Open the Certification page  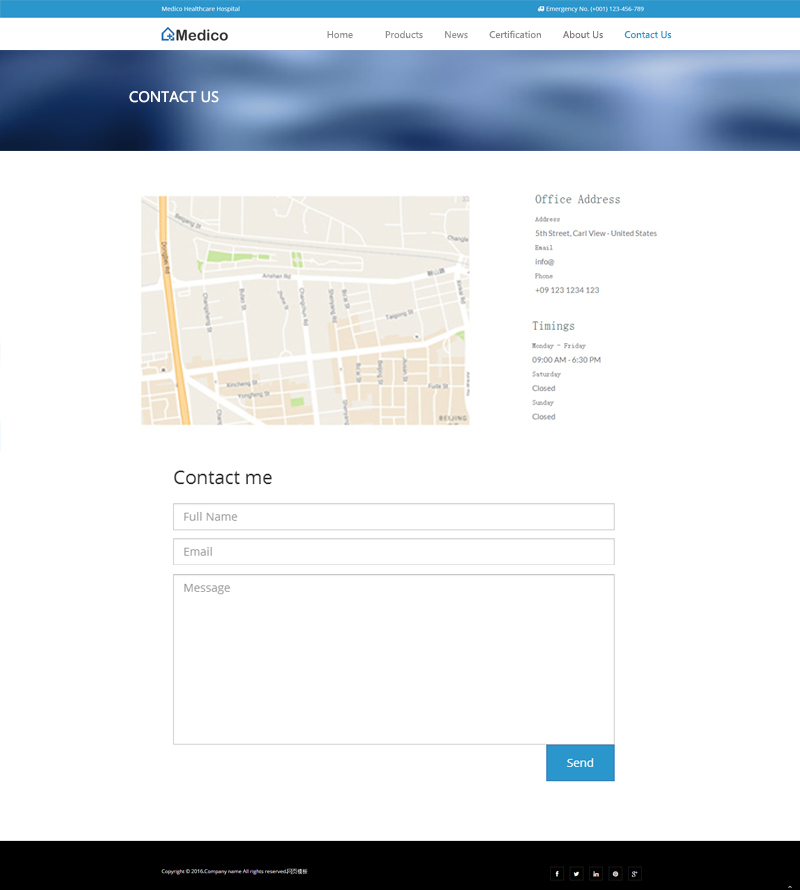[x=515, y=35]
